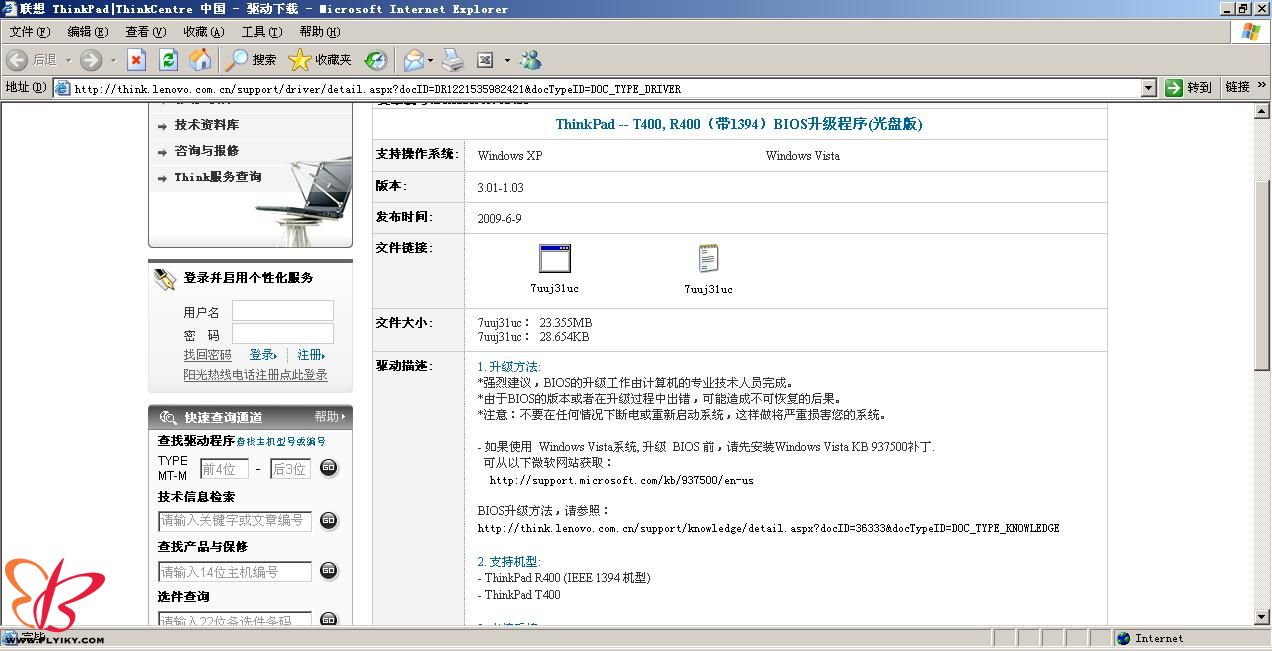This screenshot has width=1272, height=651.
Task: Click the 后3位 TYPE input field
Action: click(x=290, y=468)
